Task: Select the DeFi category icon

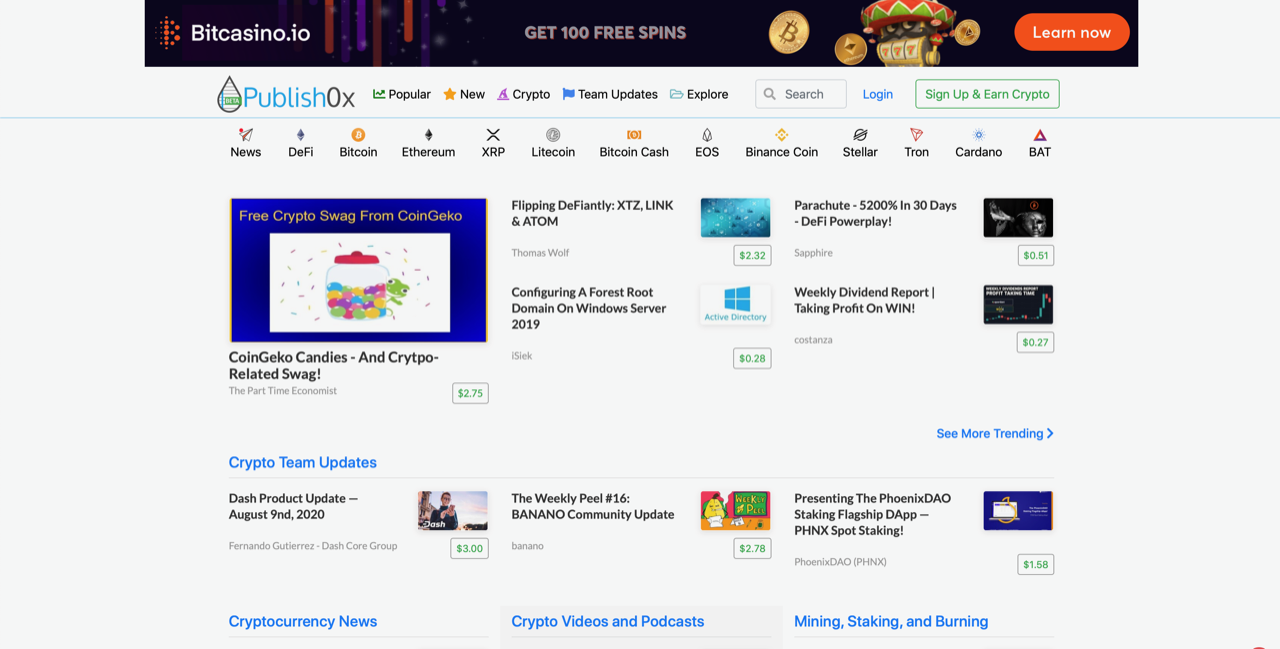Action: [301, 135]
